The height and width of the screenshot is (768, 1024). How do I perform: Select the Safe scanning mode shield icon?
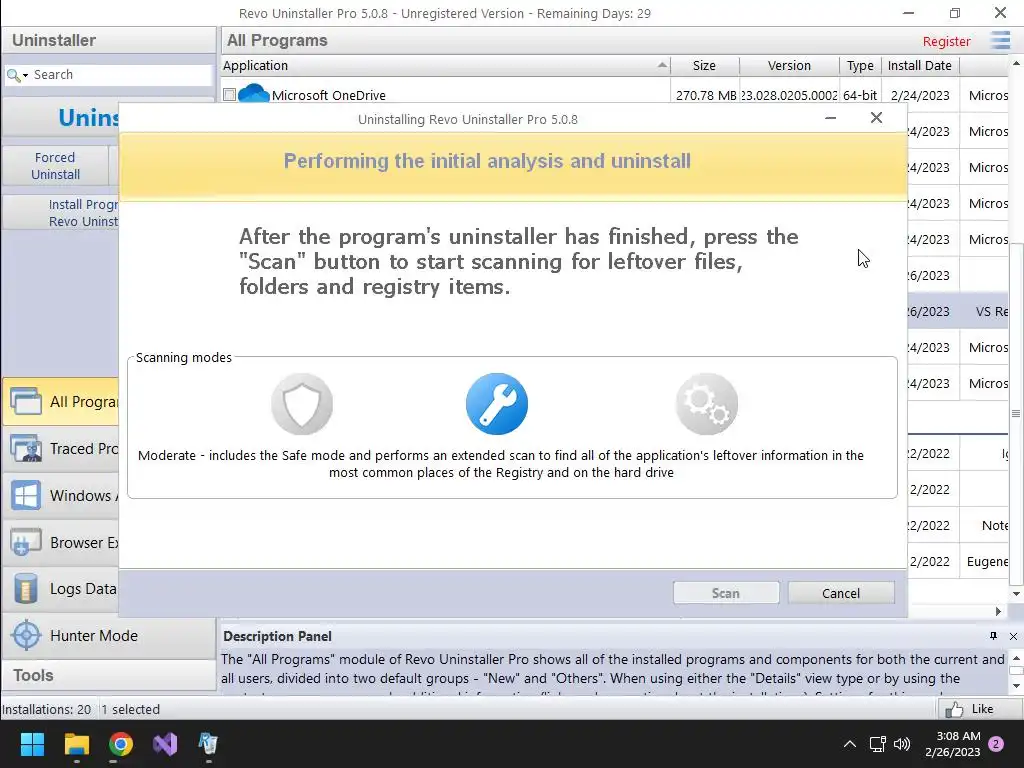302,404
